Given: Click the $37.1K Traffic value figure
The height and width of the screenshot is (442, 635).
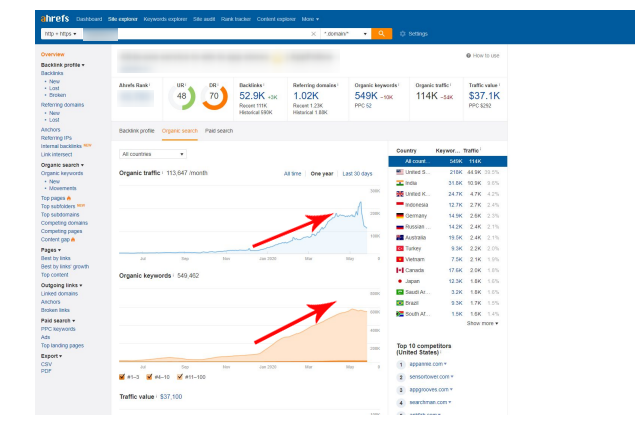Looking at the screenshot, I should point(484,96).
